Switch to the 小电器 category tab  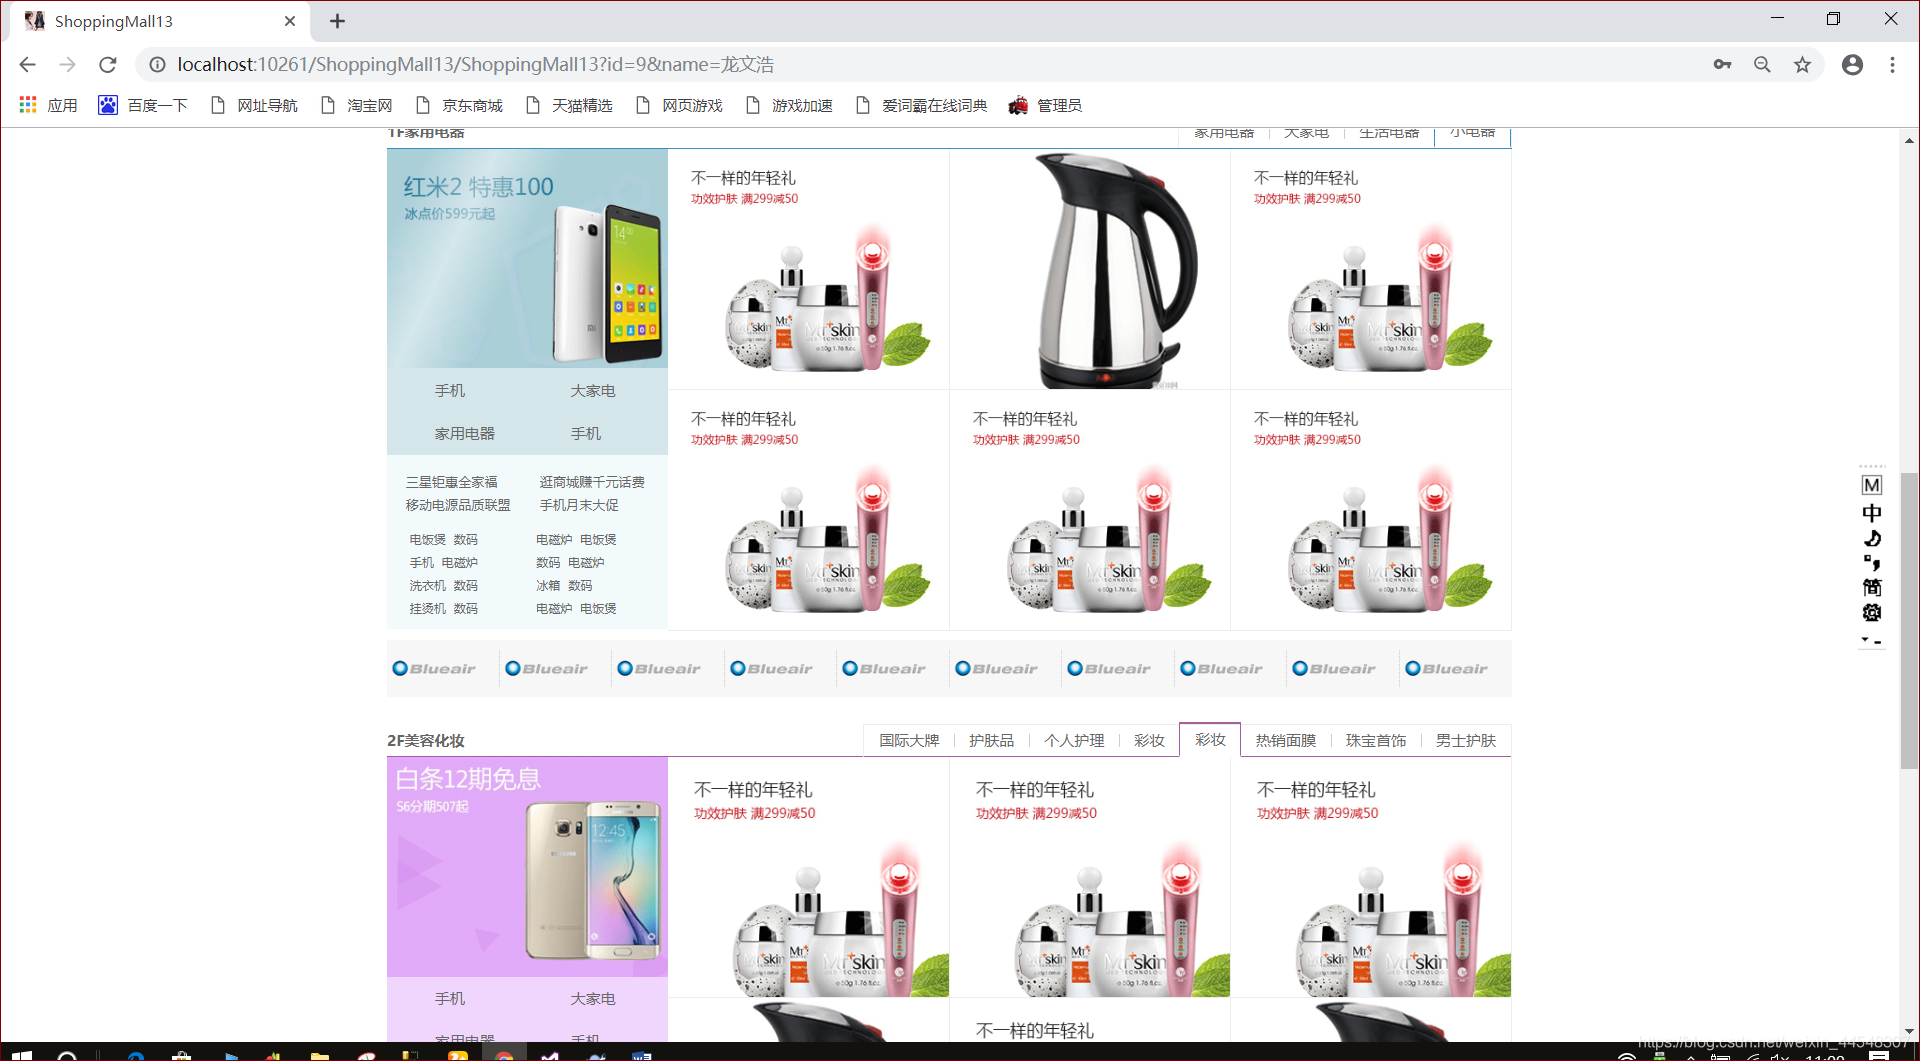(x=1471, y=131)
